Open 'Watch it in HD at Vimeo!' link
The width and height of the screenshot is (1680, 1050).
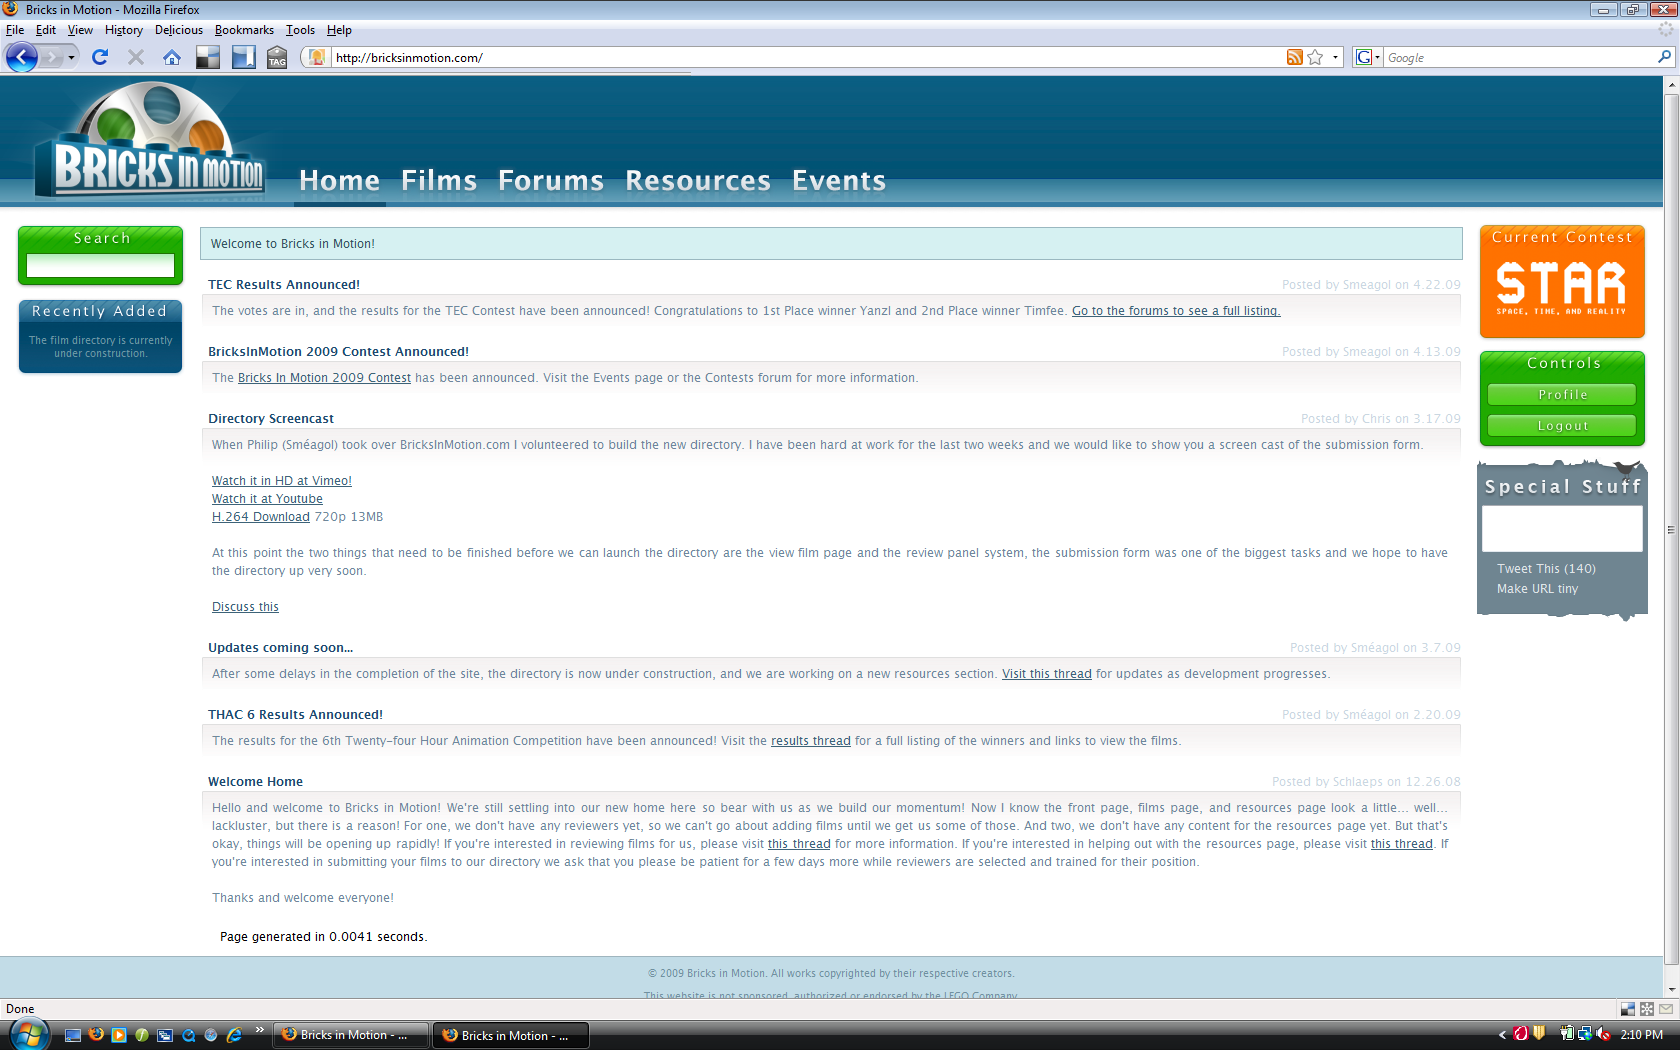tap(282, 481)
